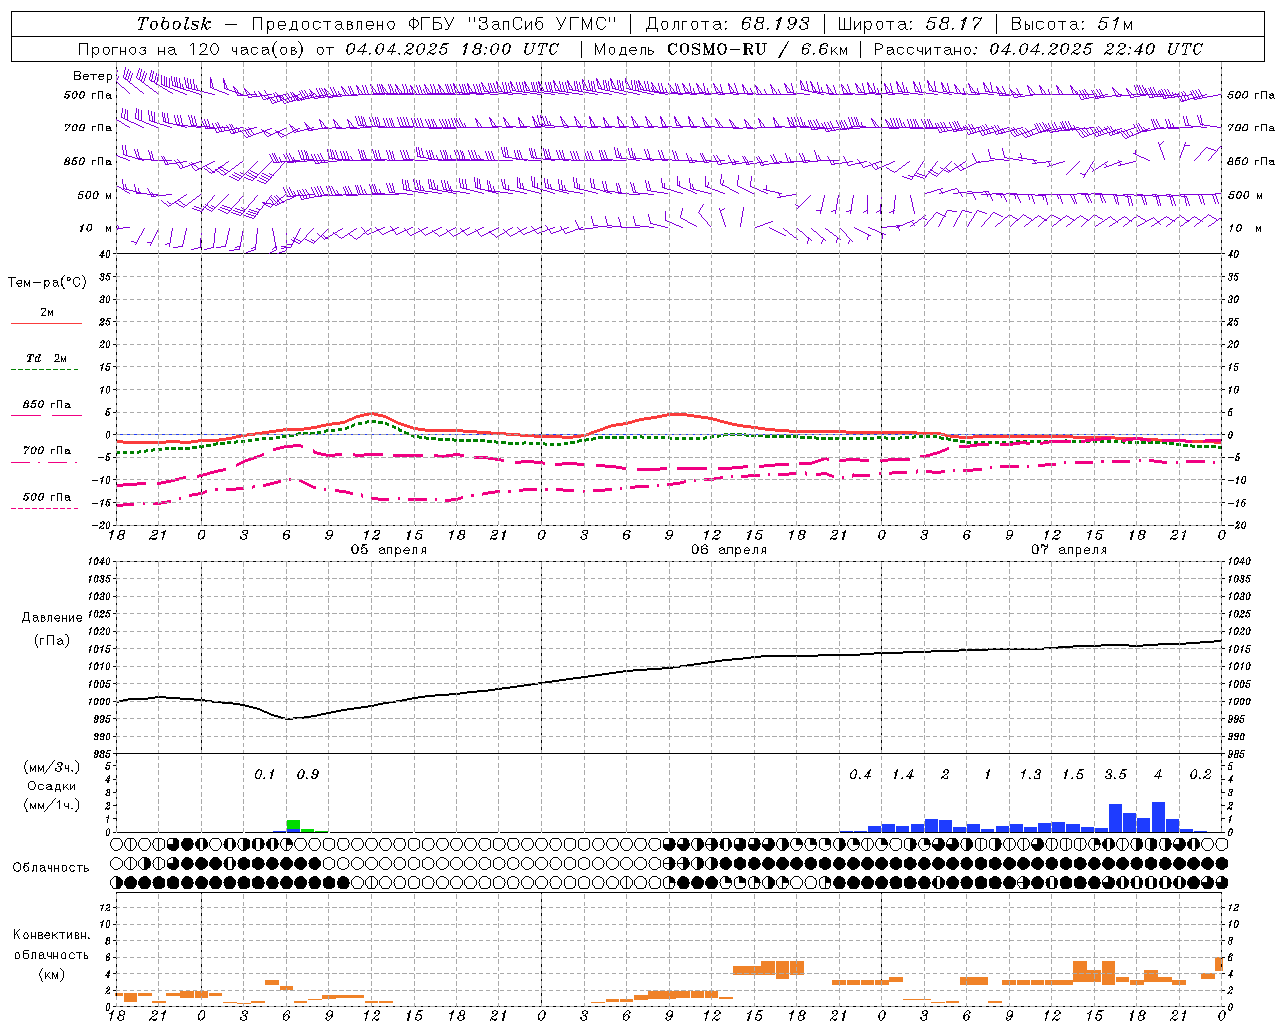Click the 'Высота: 51м' header field
This screenshot has height=1024, width=1280.
click(1072, 24)
